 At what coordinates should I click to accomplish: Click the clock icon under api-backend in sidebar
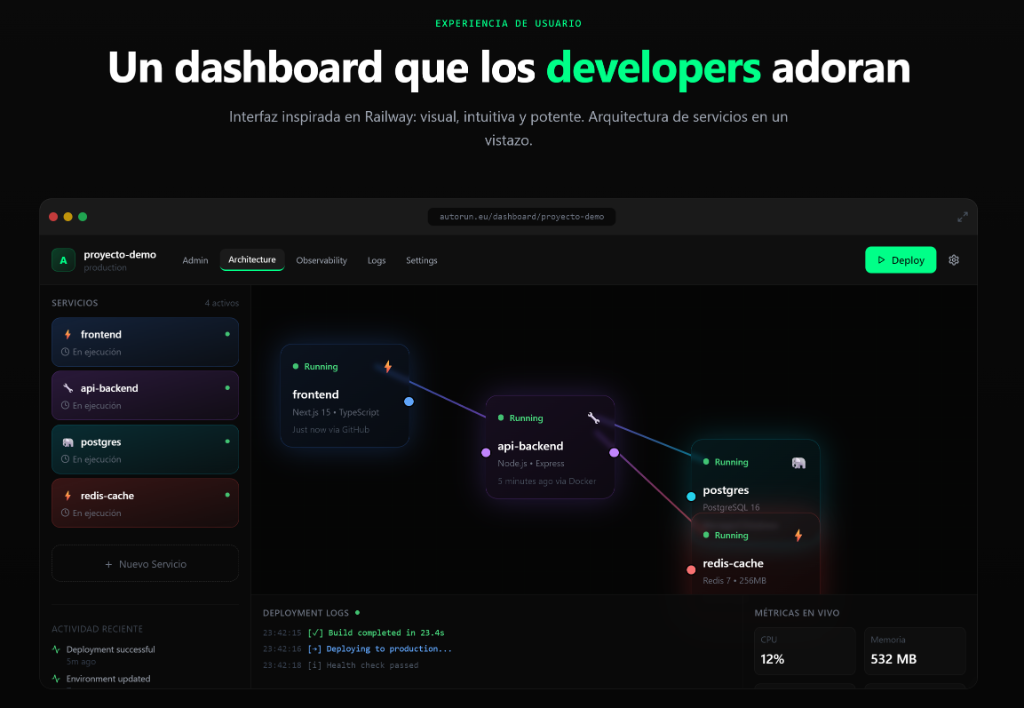[x=65, y=406]
